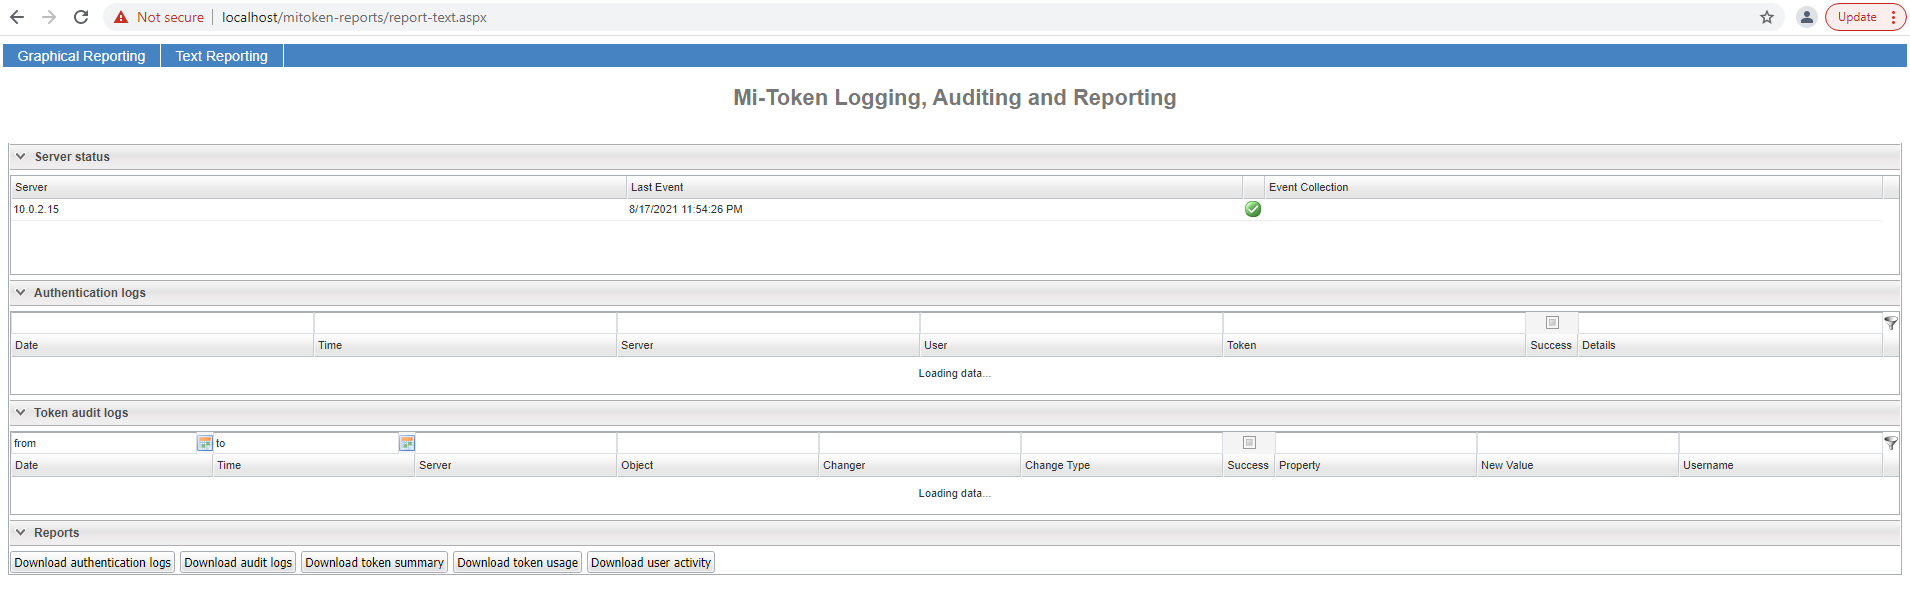Sort Token audit logs by Object column
The width and height of the screenshot is (1910, 605).
tap(718, 465)
